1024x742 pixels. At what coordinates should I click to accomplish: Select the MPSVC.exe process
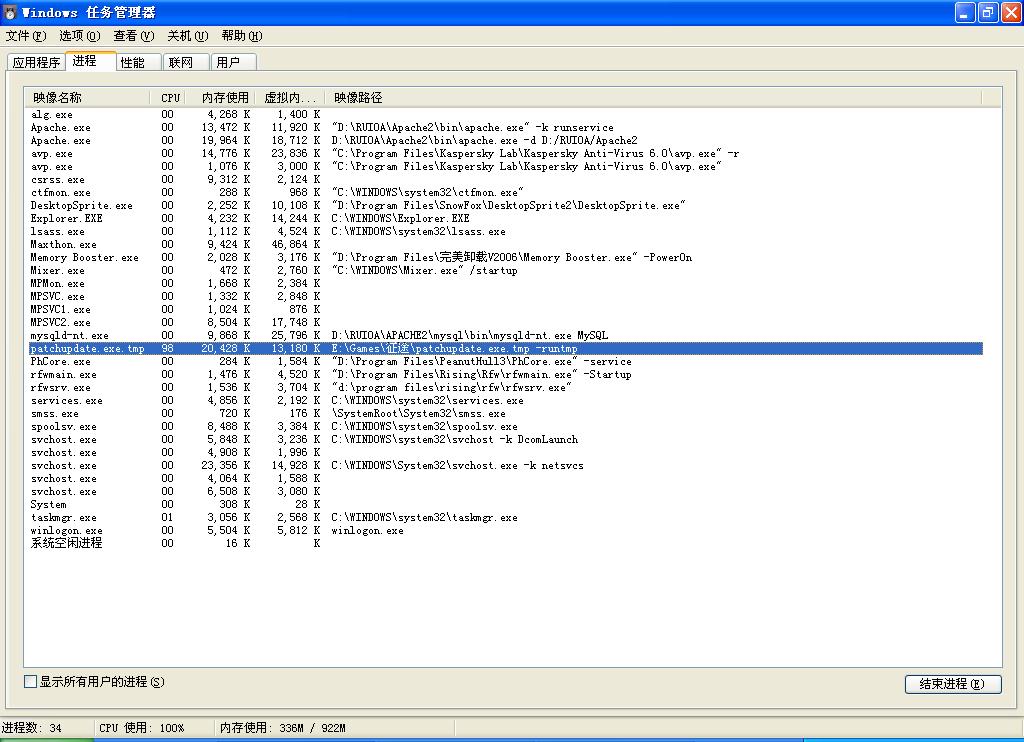click(x=506, y=297)
